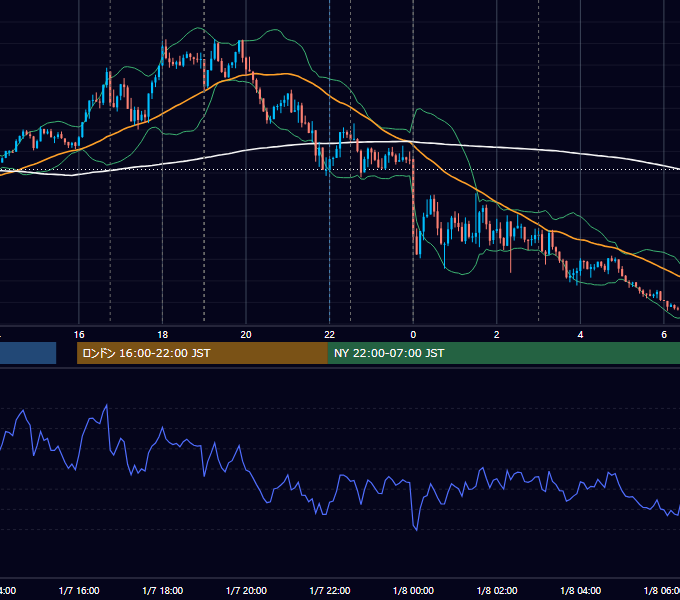Click the '6' hour label on chart axis

[x=664, y=334]
